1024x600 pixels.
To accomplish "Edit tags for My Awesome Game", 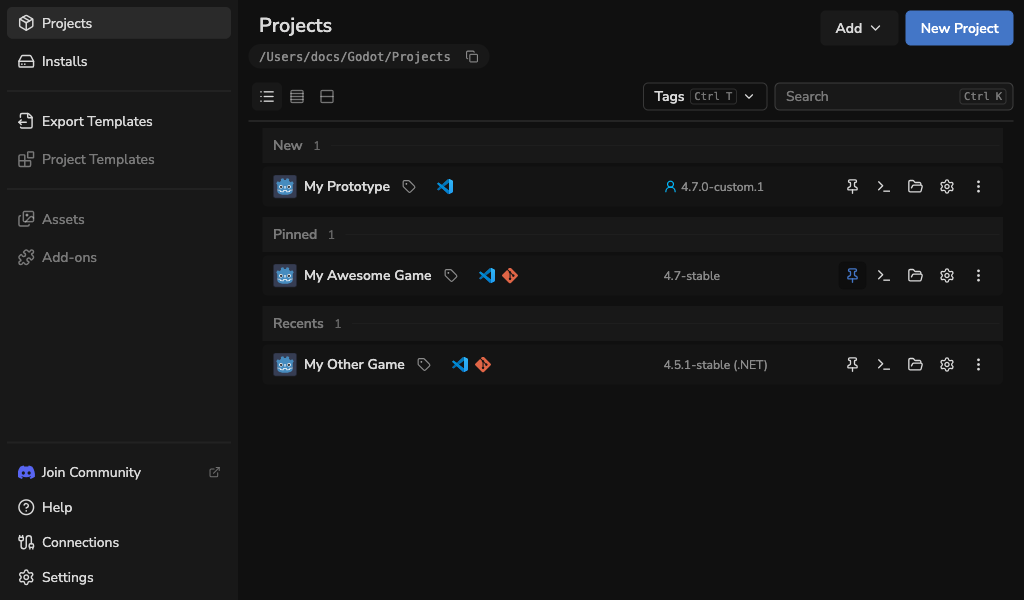I will click(451, 276).
